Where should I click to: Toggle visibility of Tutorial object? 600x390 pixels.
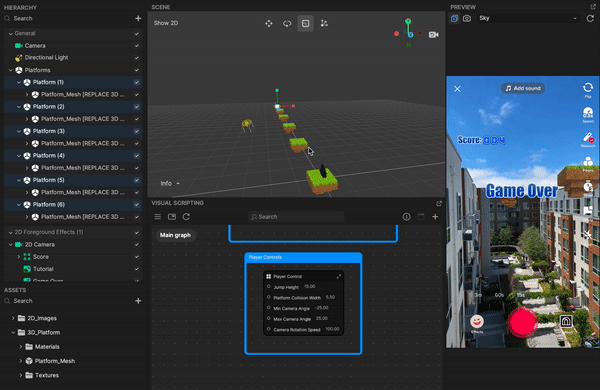[137, 269]
